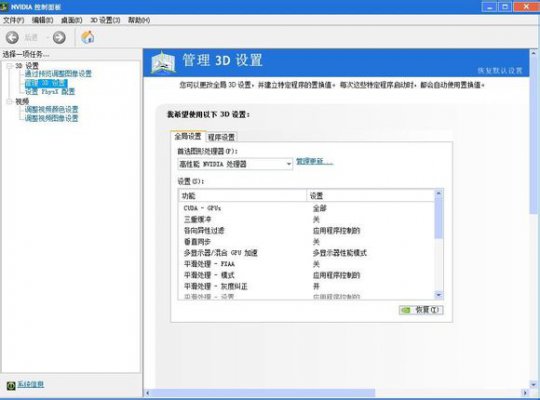Click the horizontal scrollbar right arrow
540x400 pixels.
click(x=525, y=393)
